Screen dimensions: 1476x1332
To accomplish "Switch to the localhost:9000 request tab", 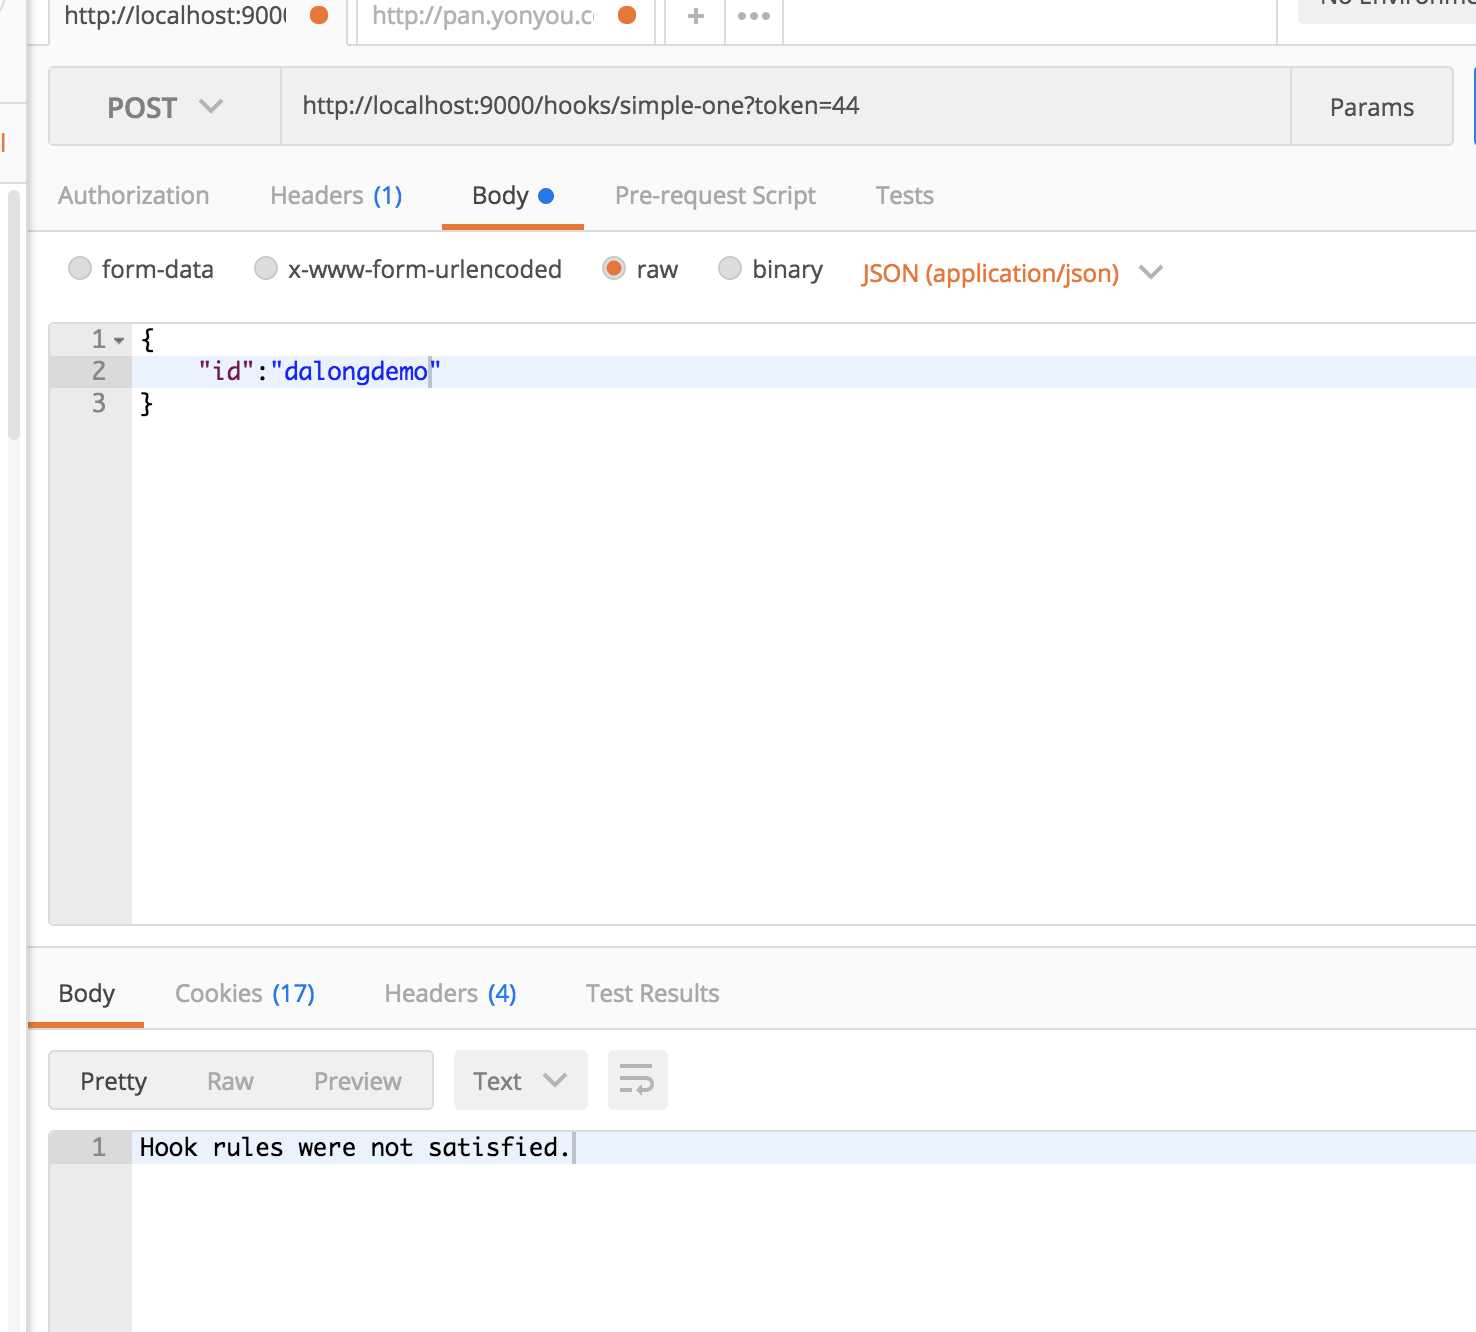I will (196, 18).
